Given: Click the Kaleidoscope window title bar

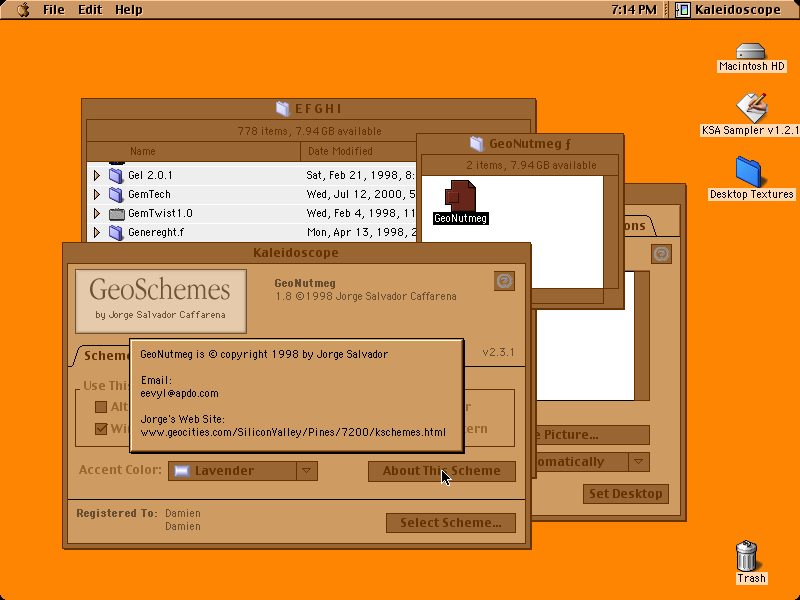Looking at the screenshot, I should point(296,253).
